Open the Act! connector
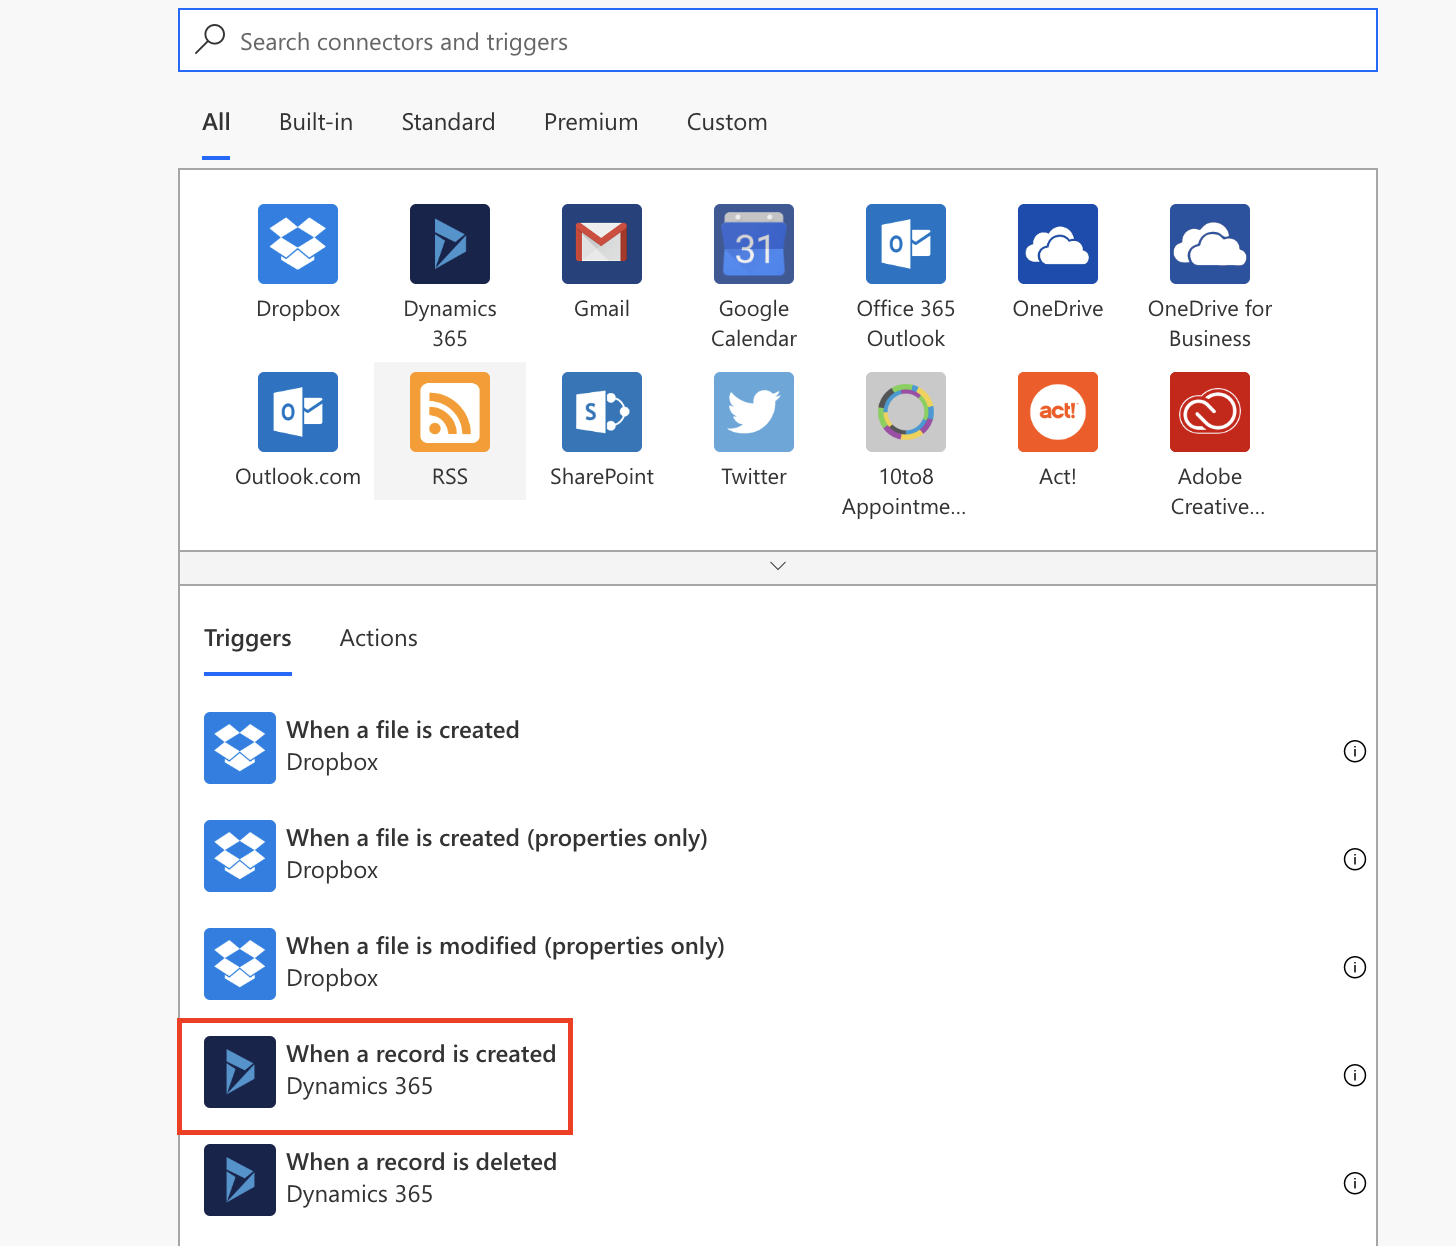The width and height of the screenshot is (1456, 1246). point(1058,412)
